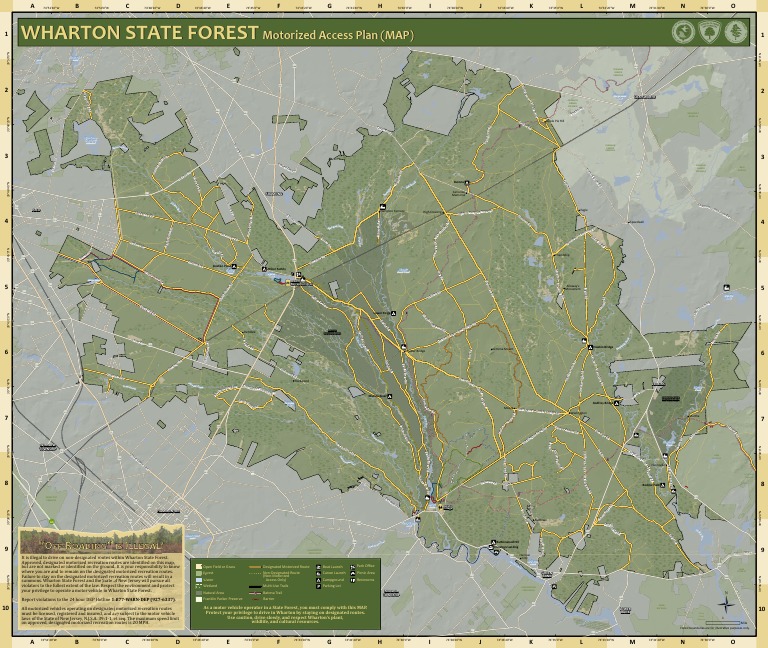The image size is (768, 648).
Task: Click the Boat Launch icon in the legend
Action: (318, 567)
